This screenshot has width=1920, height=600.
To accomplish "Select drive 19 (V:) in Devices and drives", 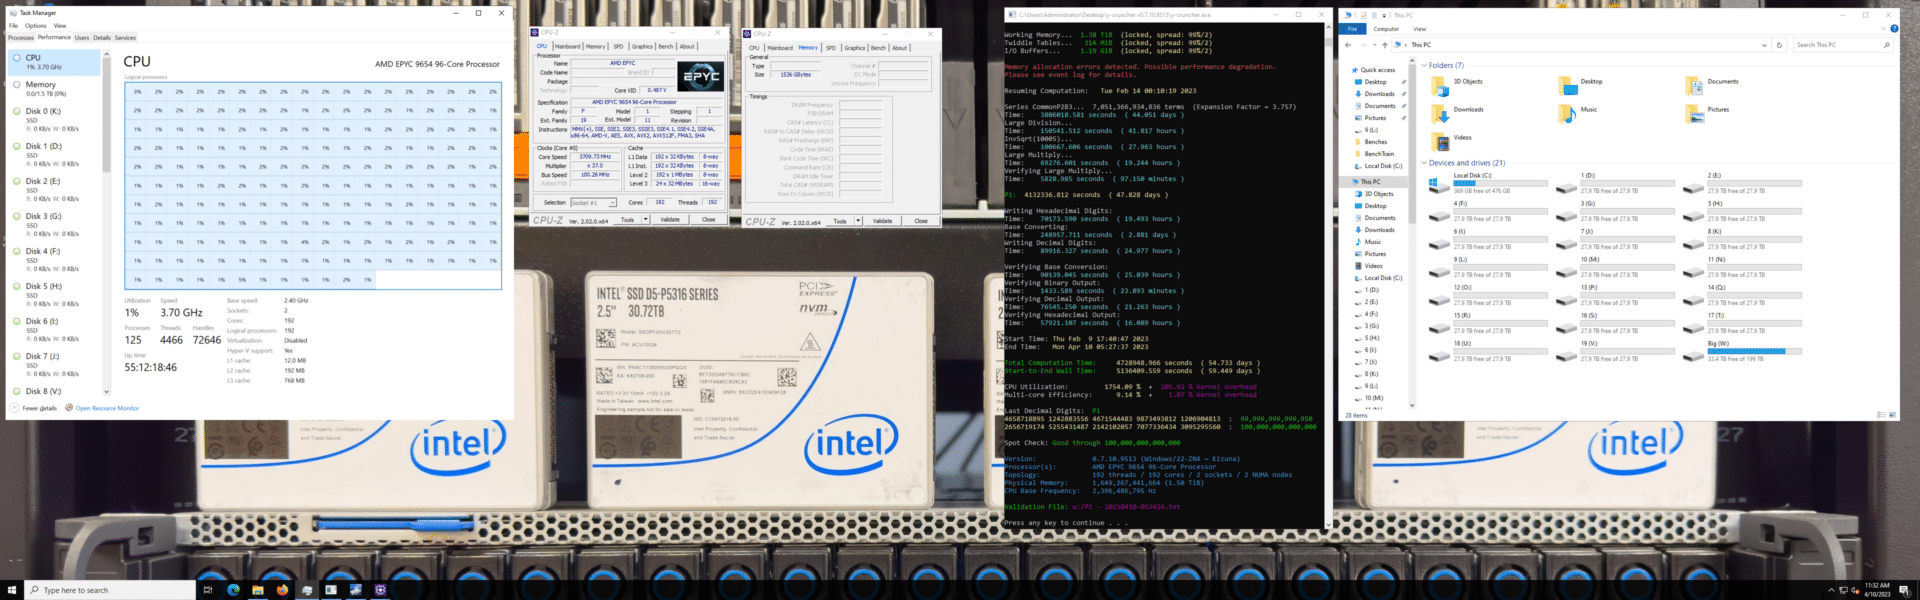I will [x=1617, y=350].
